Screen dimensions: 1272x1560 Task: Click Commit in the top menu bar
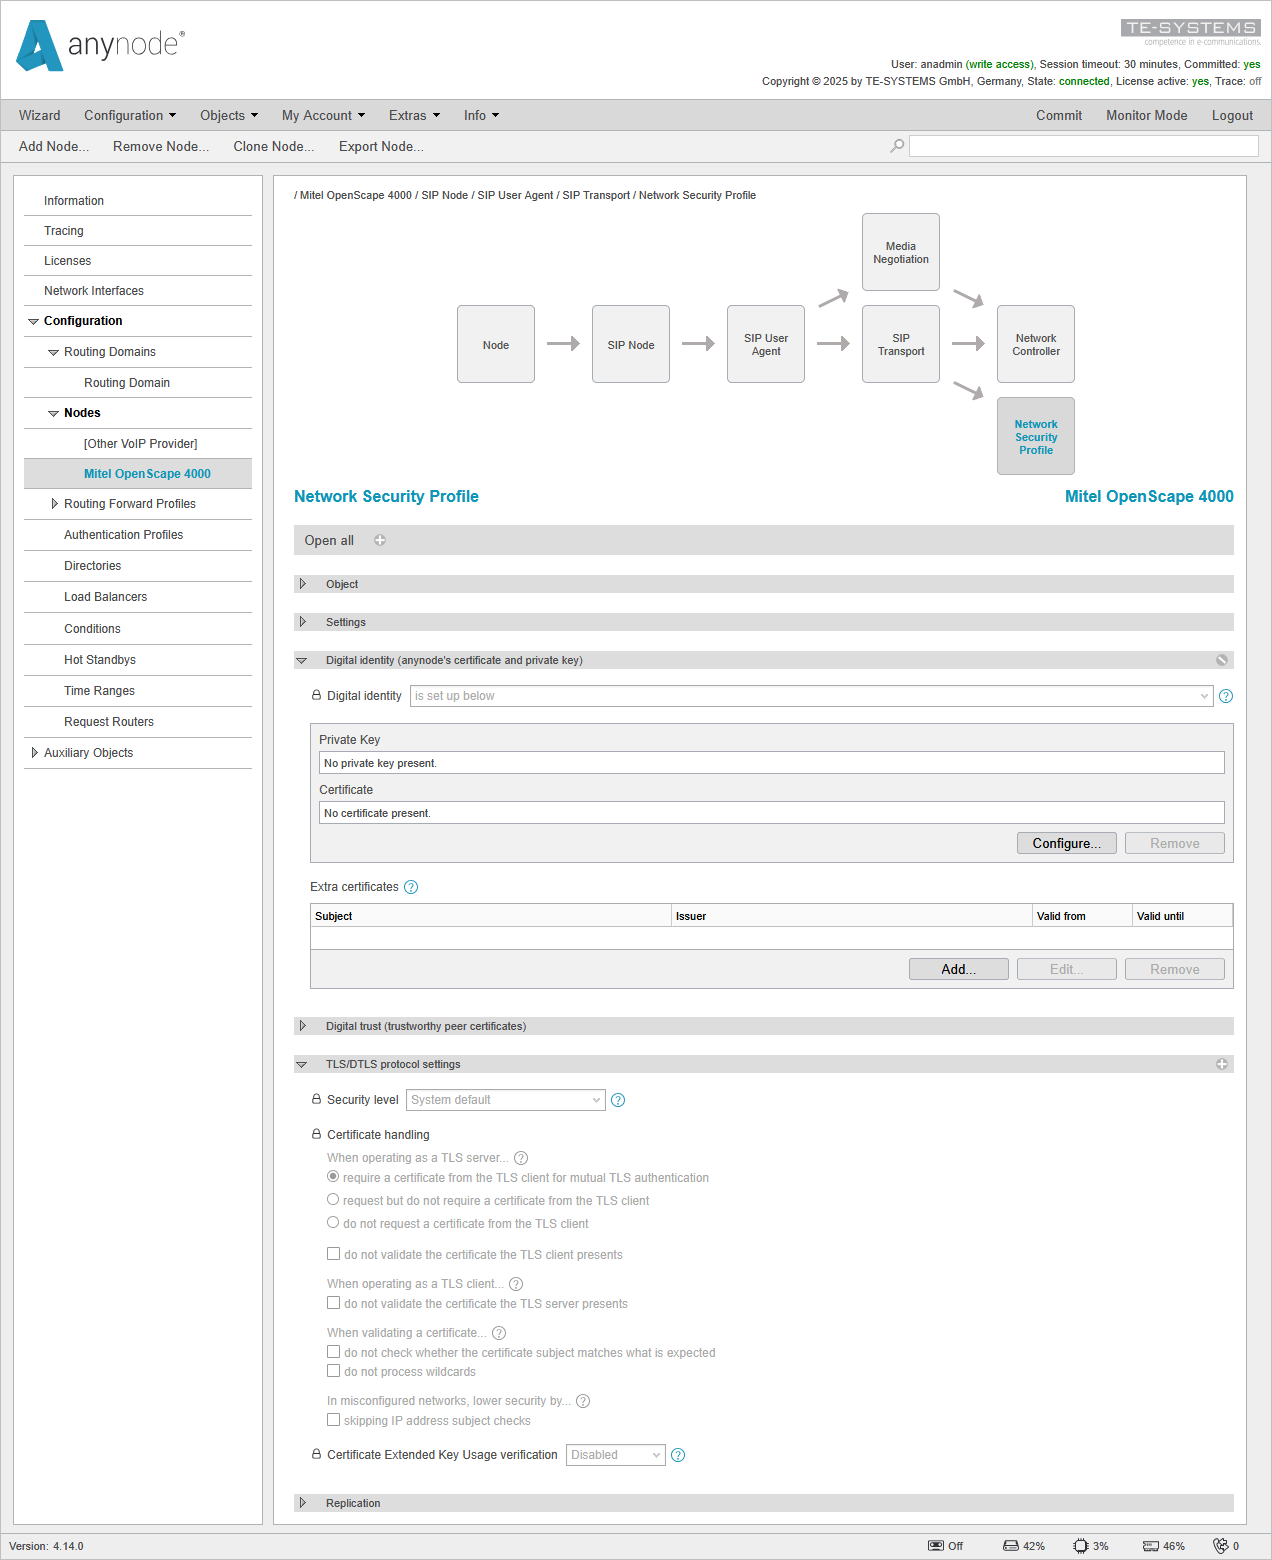(1059, 115)
